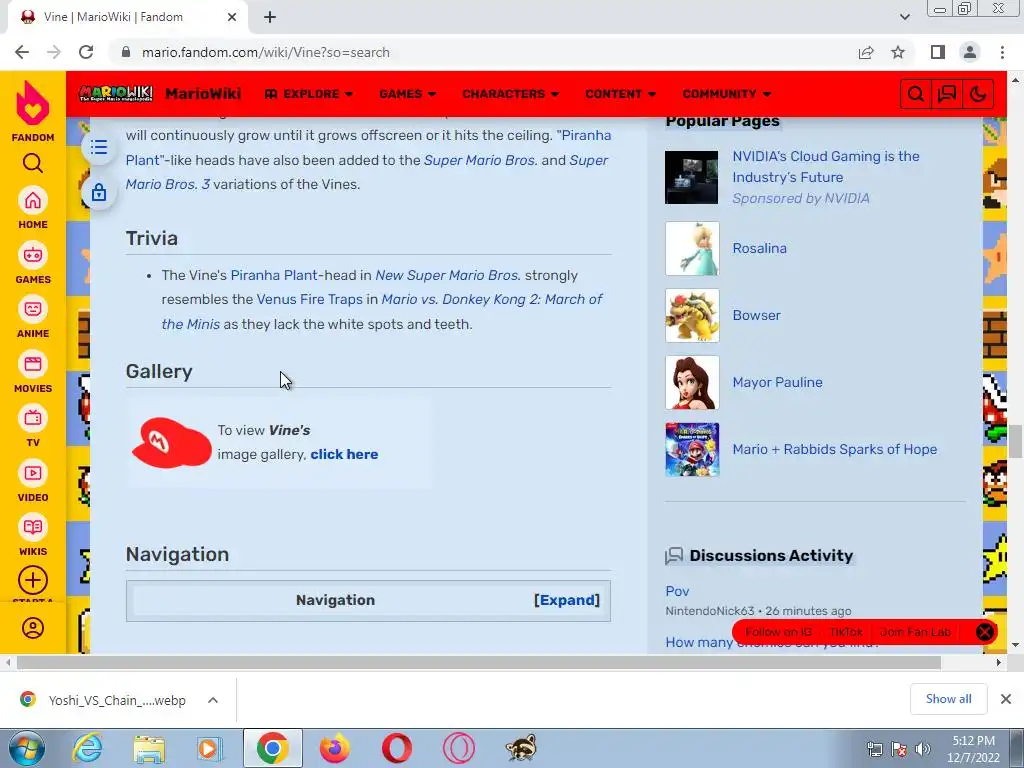Close the downloads bar
The height and width of the screenshot is (768, 1024).
[1006, 699]
